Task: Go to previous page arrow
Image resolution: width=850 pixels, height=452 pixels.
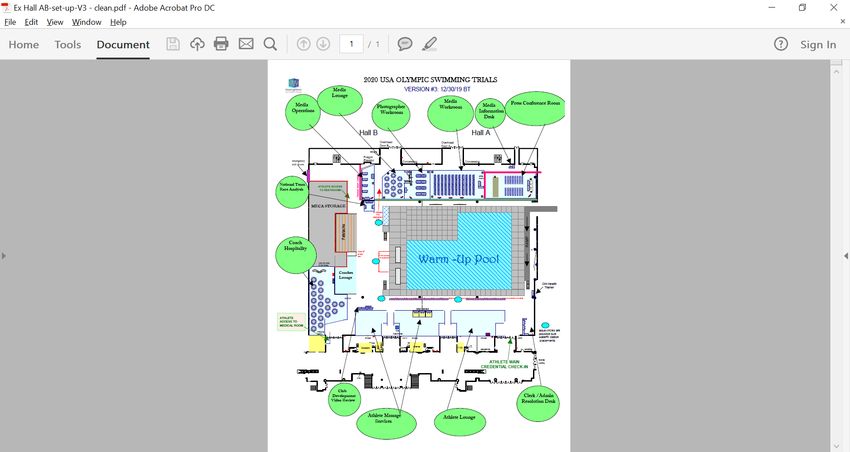Action: pyautogui.click(x=304, y=44)
